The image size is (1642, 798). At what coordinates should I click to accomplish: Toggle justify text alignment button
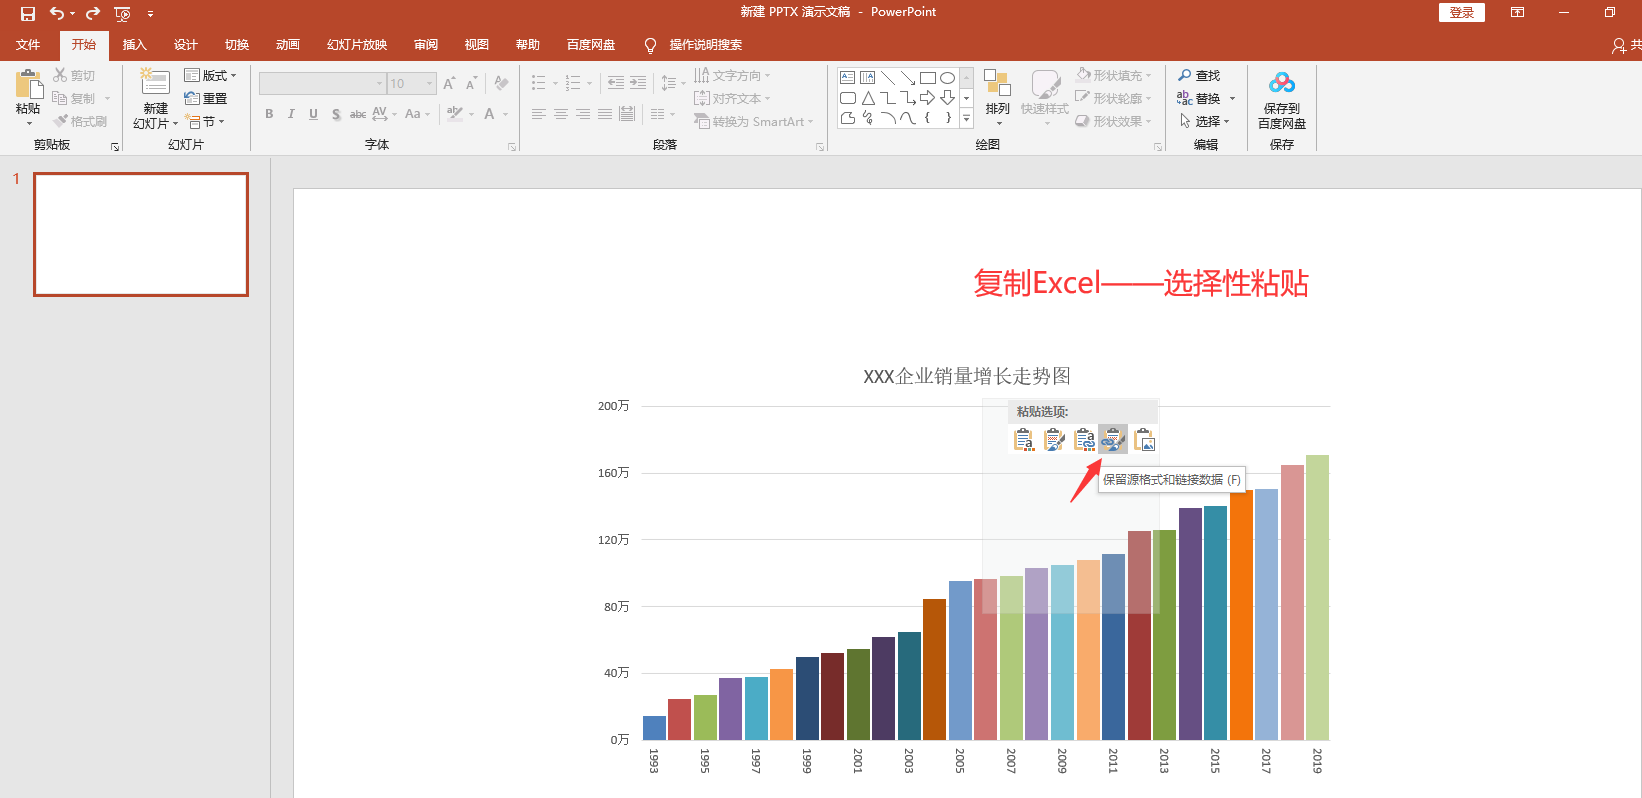click(x=605, y=114)
